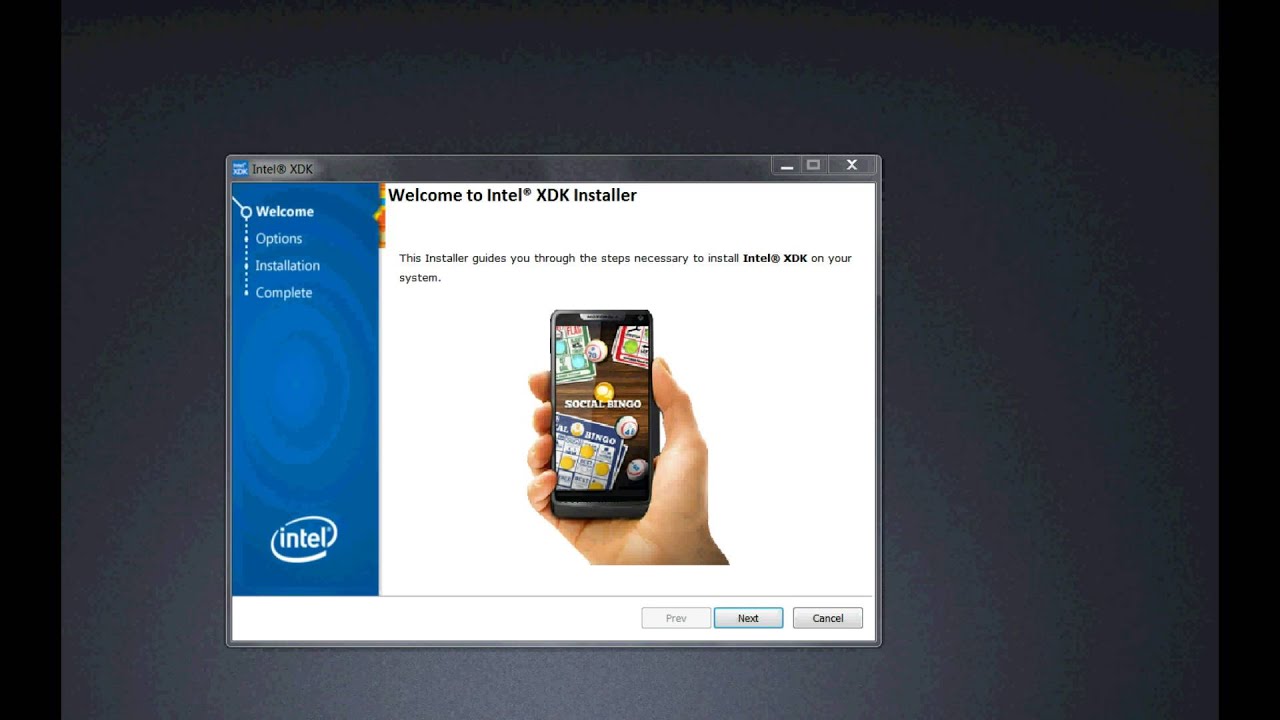The width and height of the screenshot is (1280, 720).
Task: Select the Options step in sidebar
Action: coord(278,238)
